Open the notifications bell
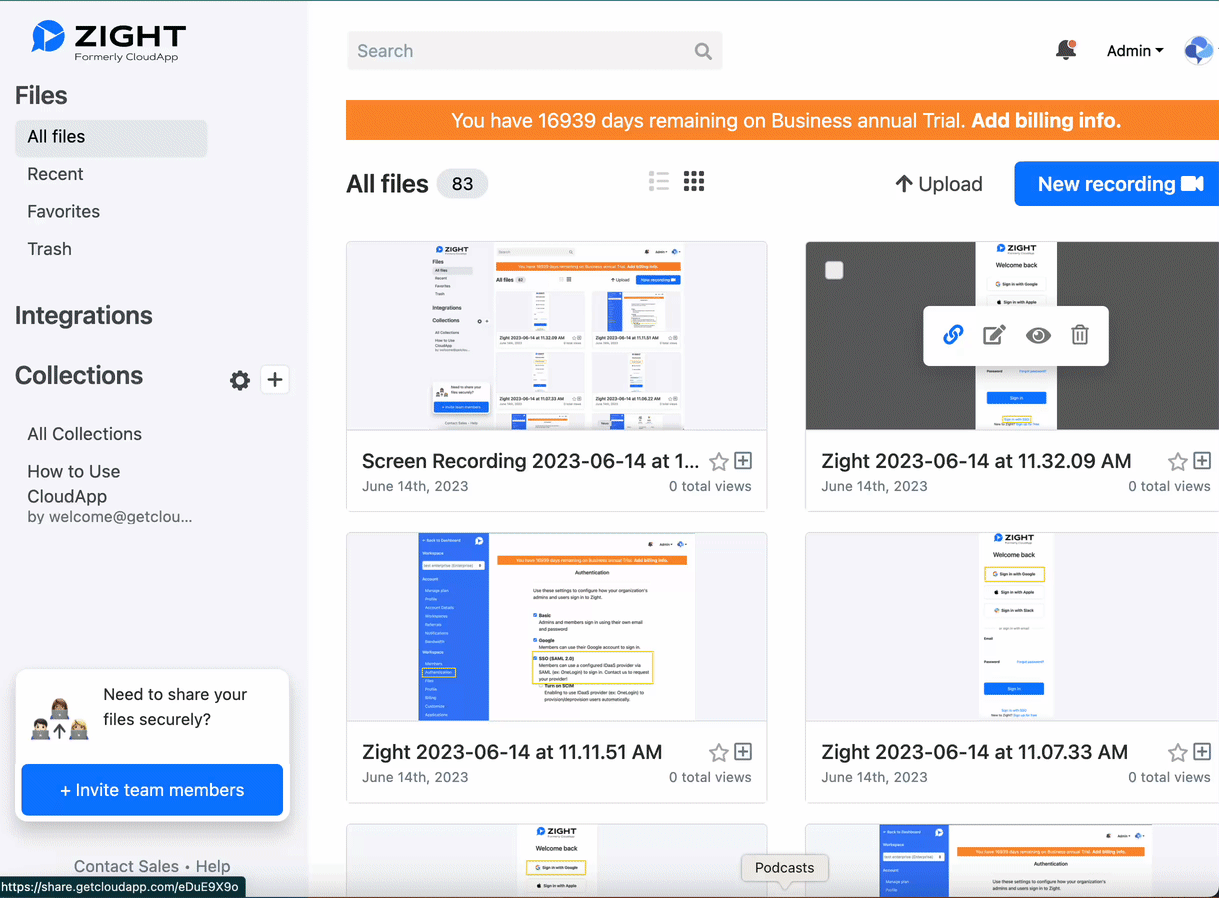Image resolution: width=1219 pixels, height=898 pixels. pyautogui.click(x=1066, y=50)
